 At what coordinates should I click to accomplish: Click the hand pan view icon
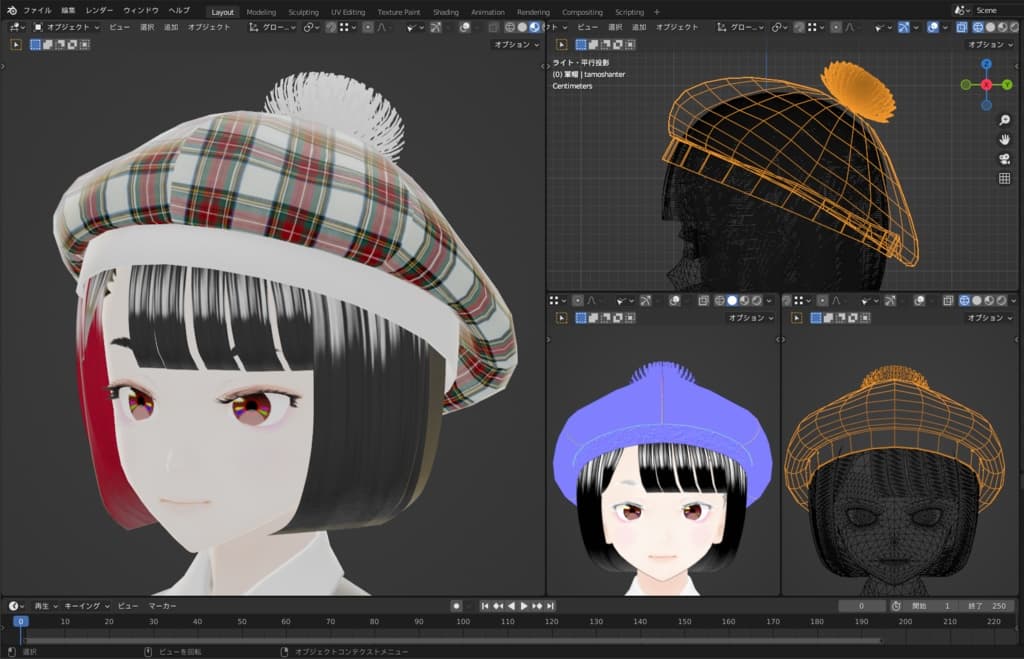tap(1004, 139)
